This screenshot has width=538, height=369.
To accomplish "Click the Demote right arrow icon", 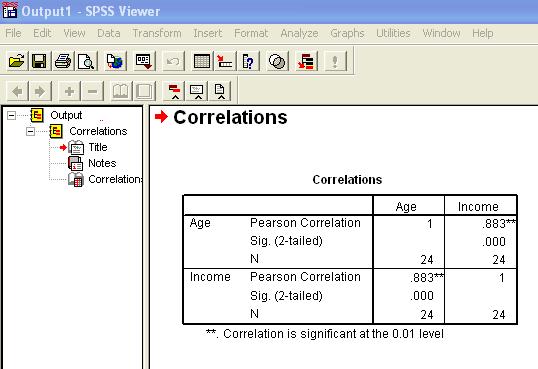I will pyautogui.click(x=40, y=91).
